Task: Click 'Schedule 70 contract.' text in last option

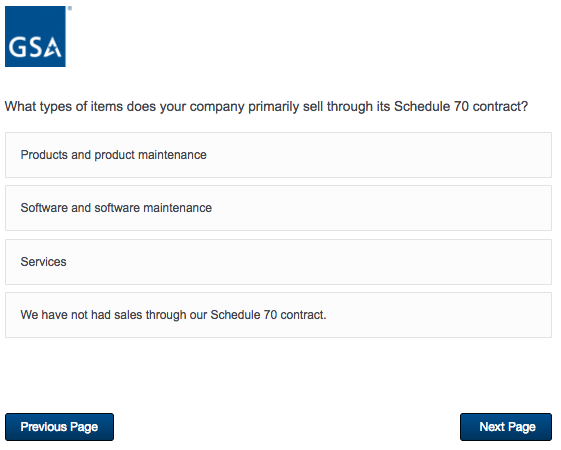Action: (x=268, y=315)
